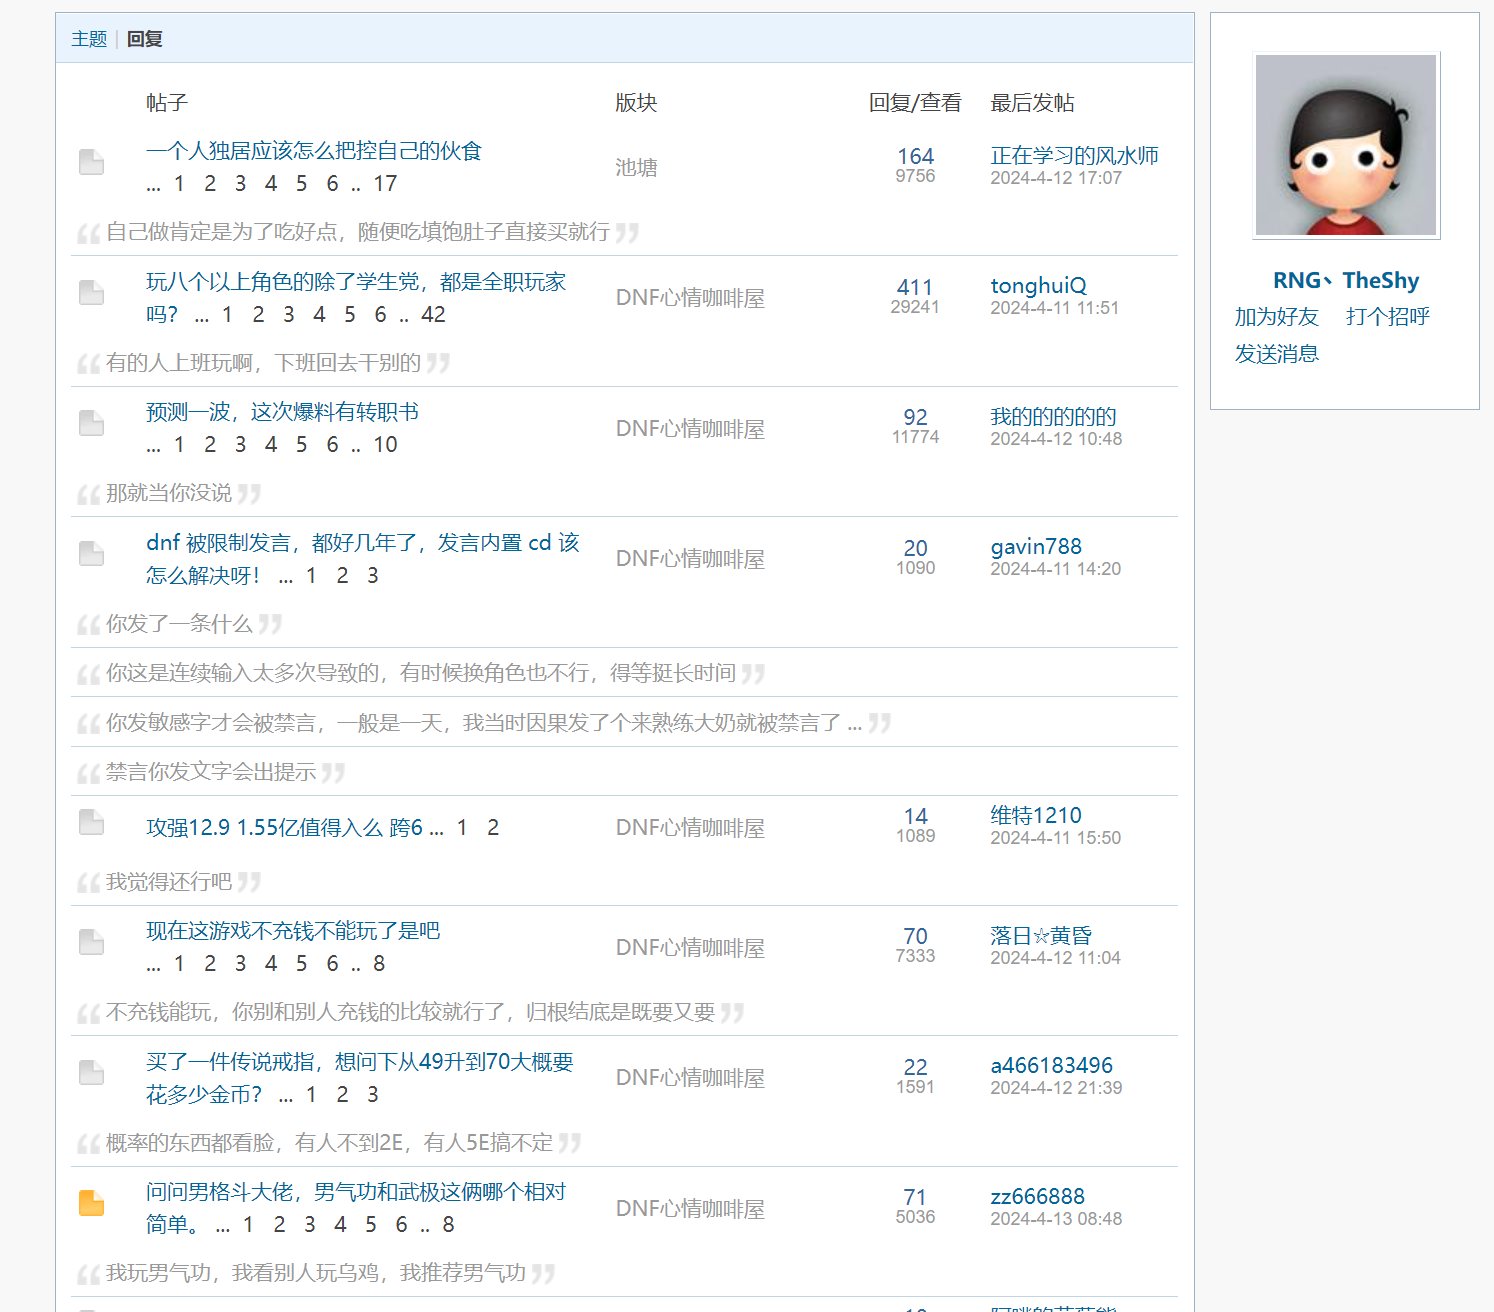View last poster 维特1210
Viewport: 1494px width, 1312px height.
pos(1036,816)
